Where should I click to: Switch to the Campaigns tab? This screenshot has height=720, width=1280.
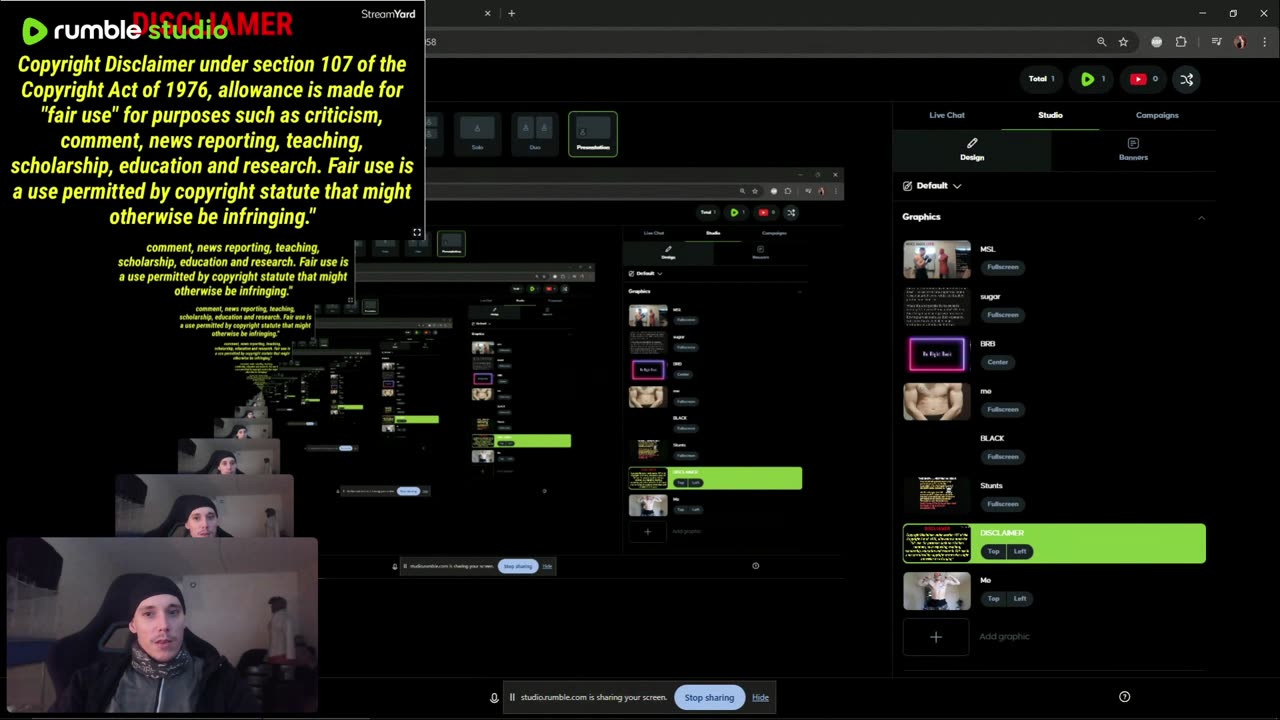click(1157, 115)
